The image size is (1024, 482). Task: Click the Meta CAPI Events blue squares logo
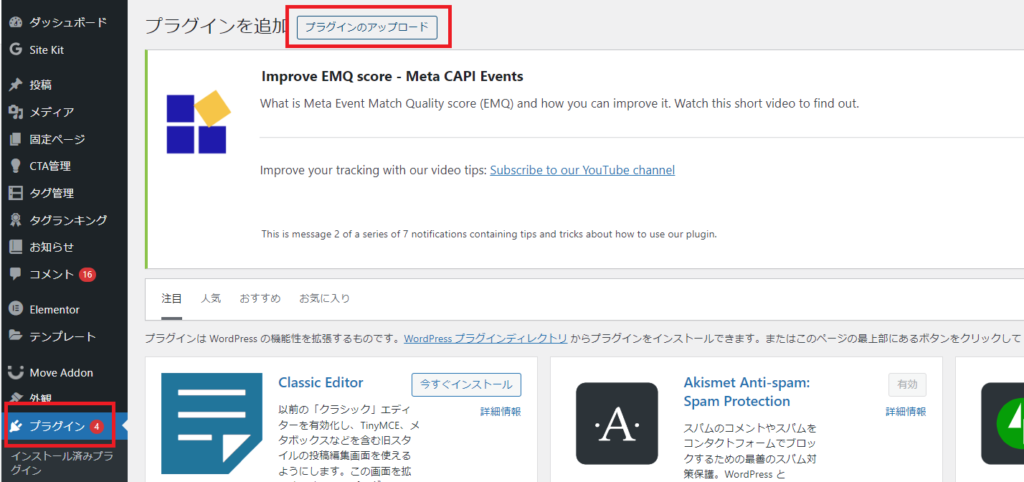[199, 122]
